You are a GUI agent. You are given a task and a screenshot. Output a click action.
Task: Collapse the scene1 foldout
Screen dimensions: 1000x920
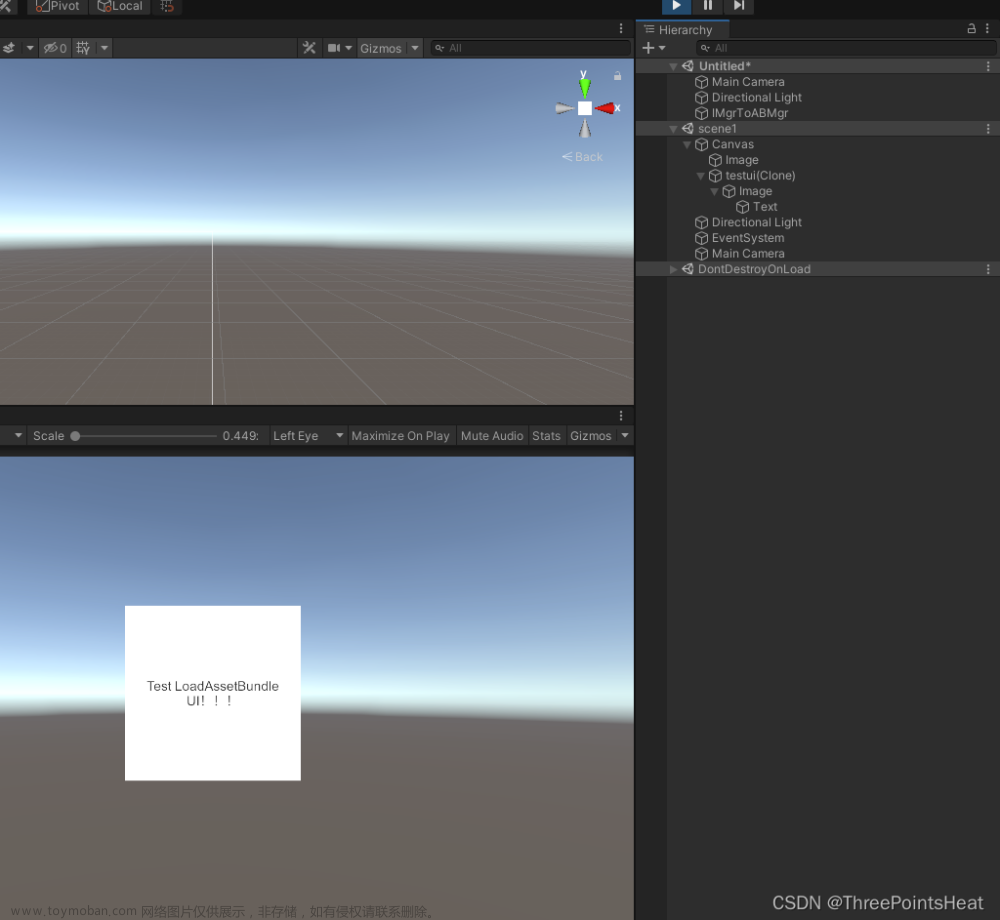click(x=673, y=129)
